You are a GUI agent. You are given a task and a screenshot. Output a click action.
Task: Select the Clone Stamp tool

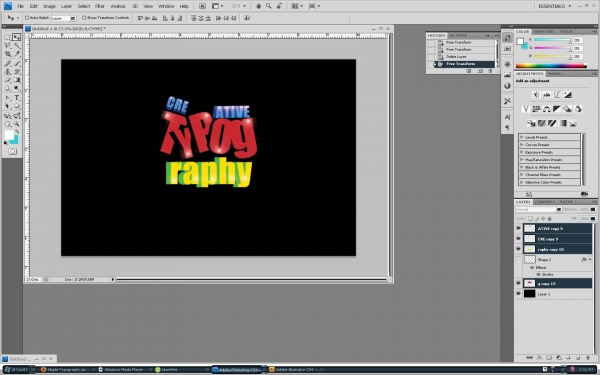(x=7, y=72)
